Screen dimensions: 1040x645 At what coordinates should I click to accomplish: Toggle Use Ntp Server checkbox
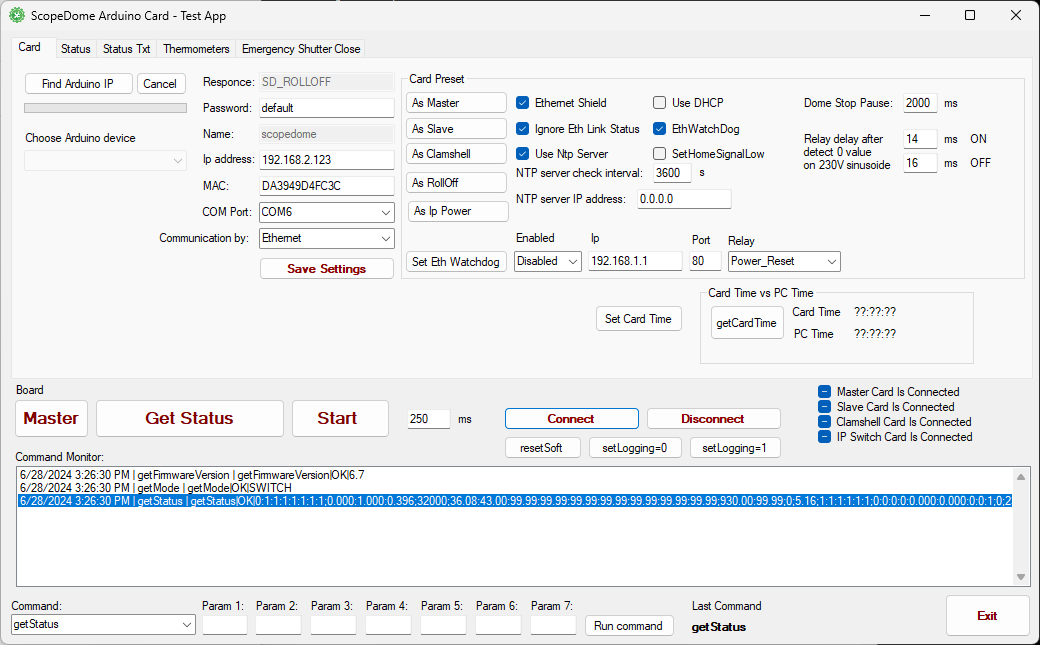[523, 154]
